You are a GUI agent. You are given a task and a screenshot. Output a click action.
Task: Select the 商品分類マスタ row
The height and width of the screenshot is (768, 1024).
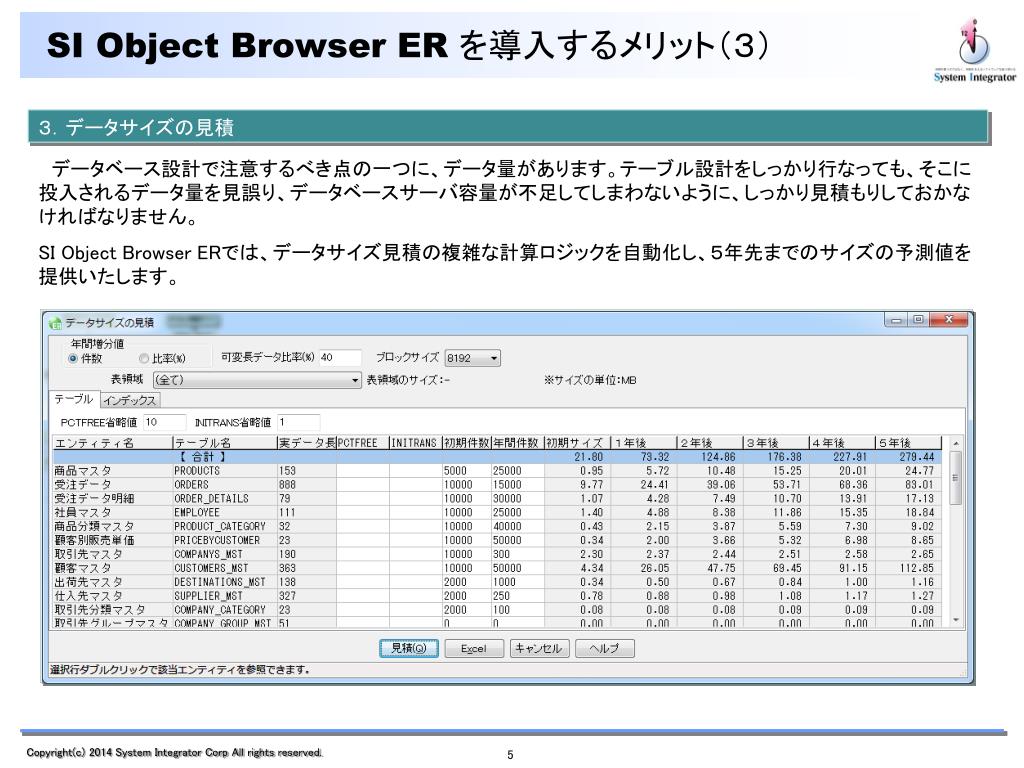(497, 526)
